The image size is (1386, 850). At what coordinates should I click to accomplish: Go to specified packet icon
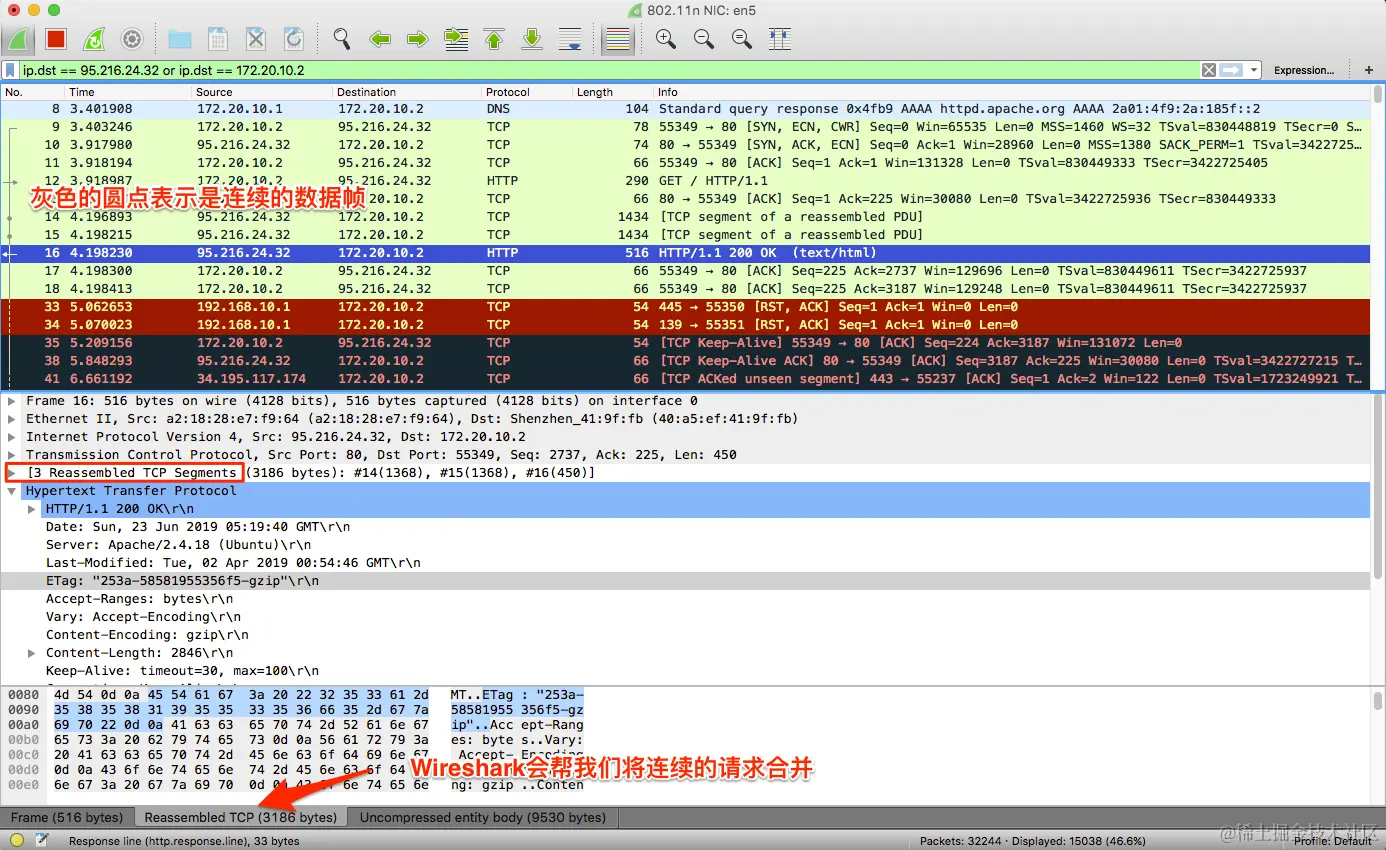click(x=456, y=39)
